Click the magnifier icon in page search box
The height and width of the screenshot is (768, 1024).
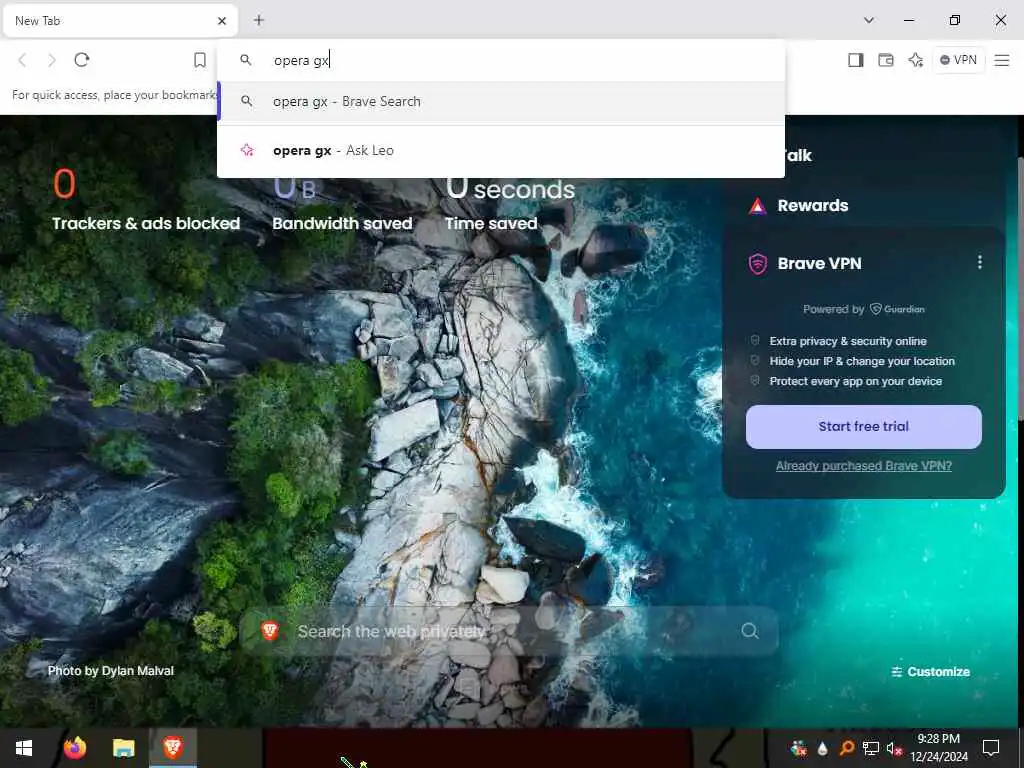coord(750,631)
